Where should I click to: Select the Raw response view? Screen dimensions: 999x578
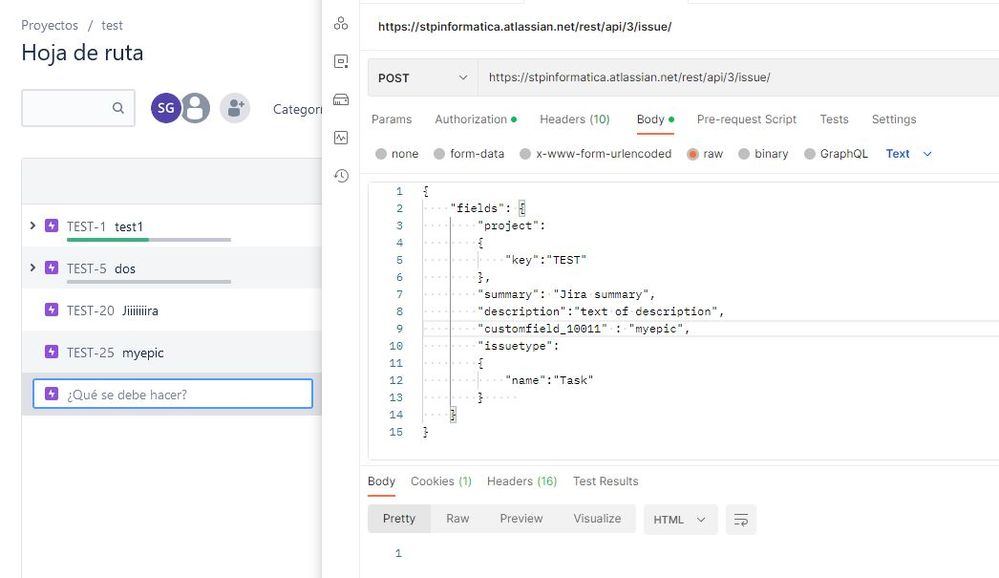[457, 519]
